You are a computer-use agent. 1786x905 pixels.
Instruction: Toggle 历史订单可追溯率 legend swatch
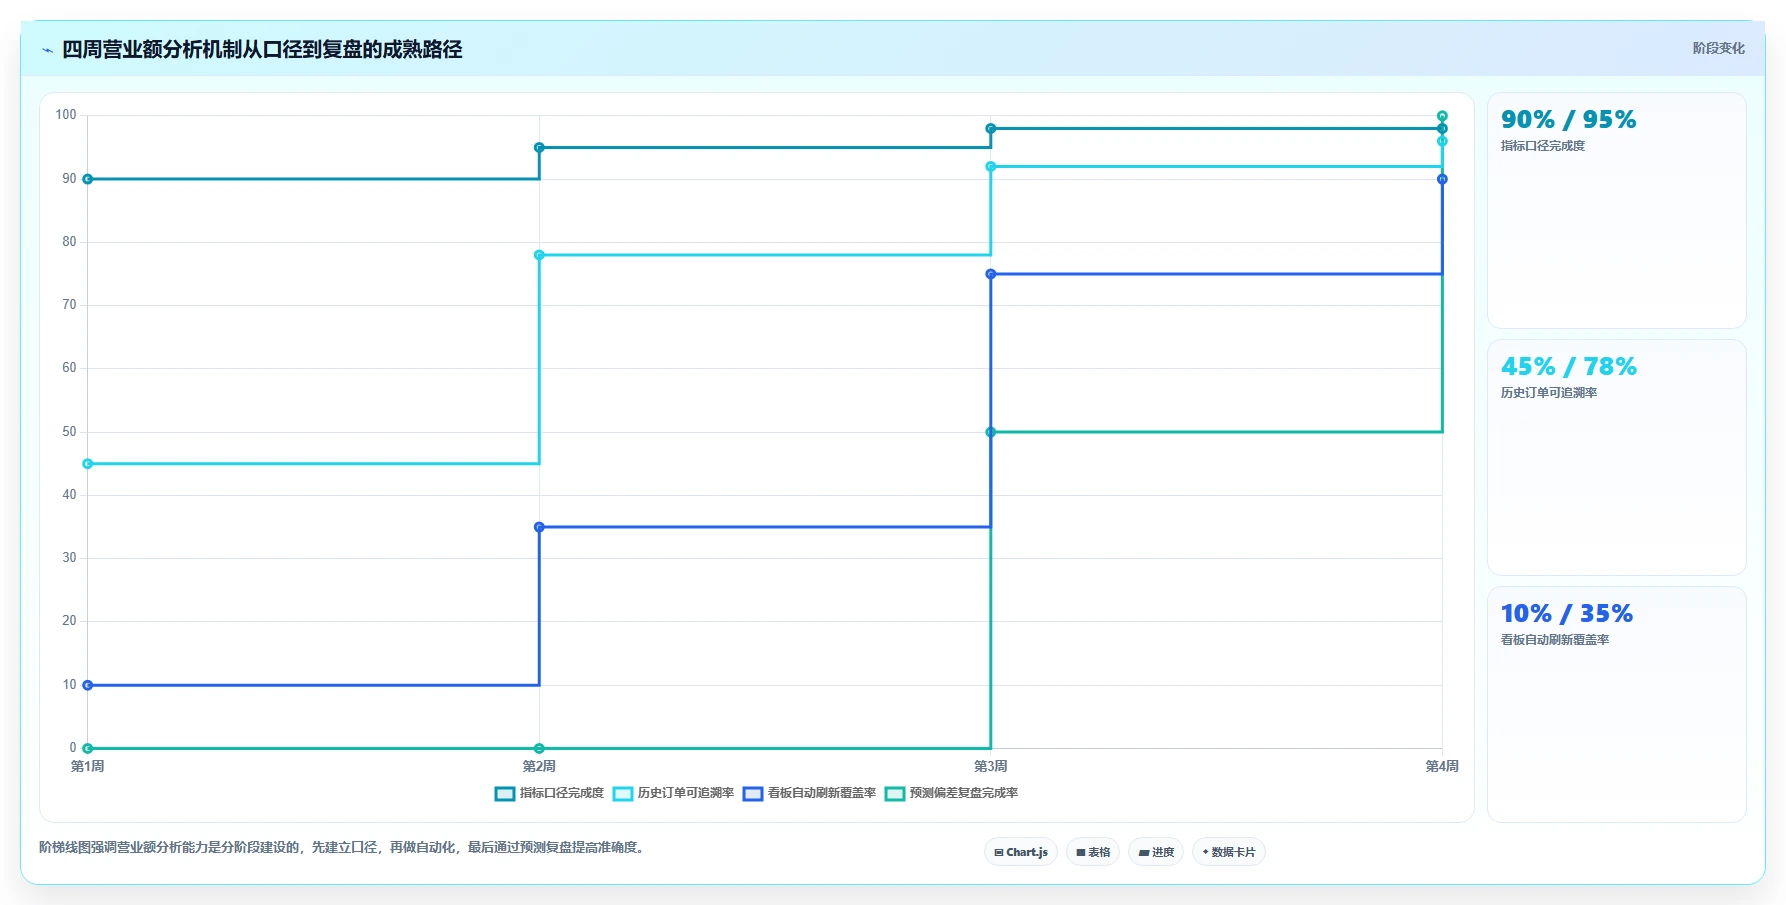623,794
